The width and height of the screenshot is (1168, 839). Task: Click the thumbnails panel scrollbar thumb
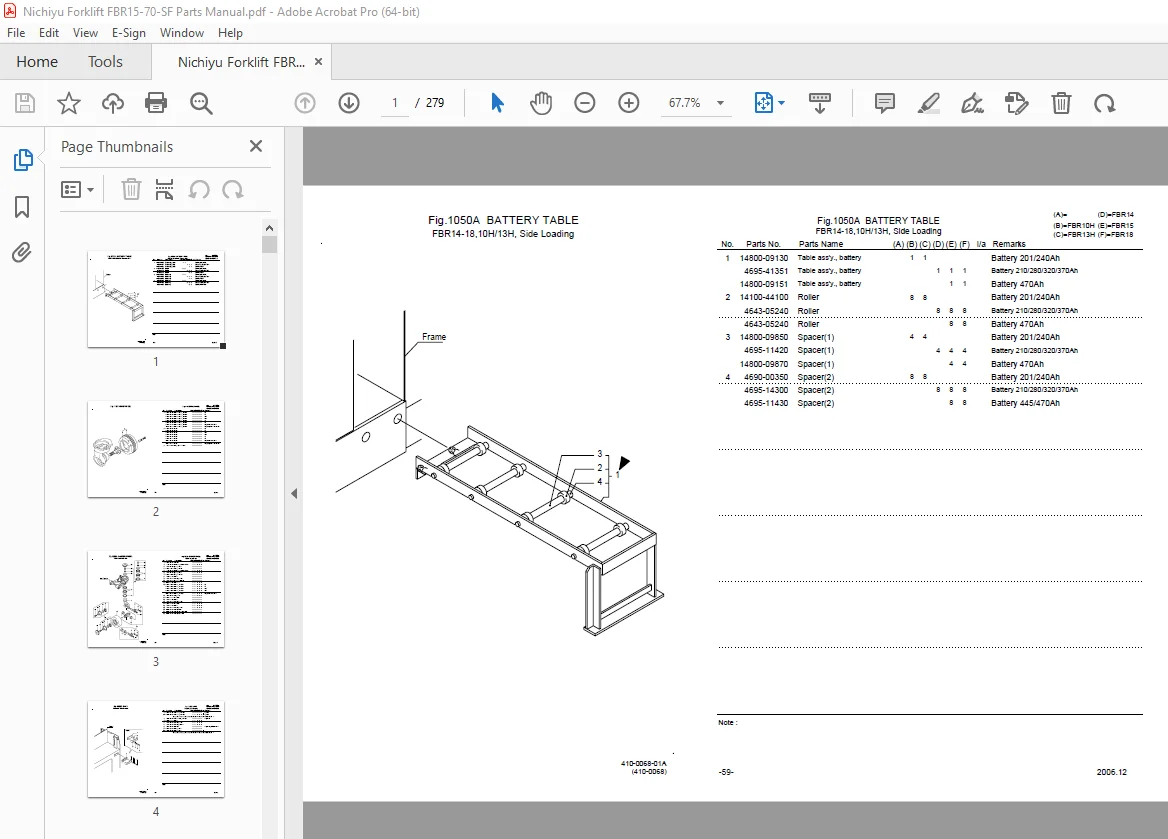point(270,245)
